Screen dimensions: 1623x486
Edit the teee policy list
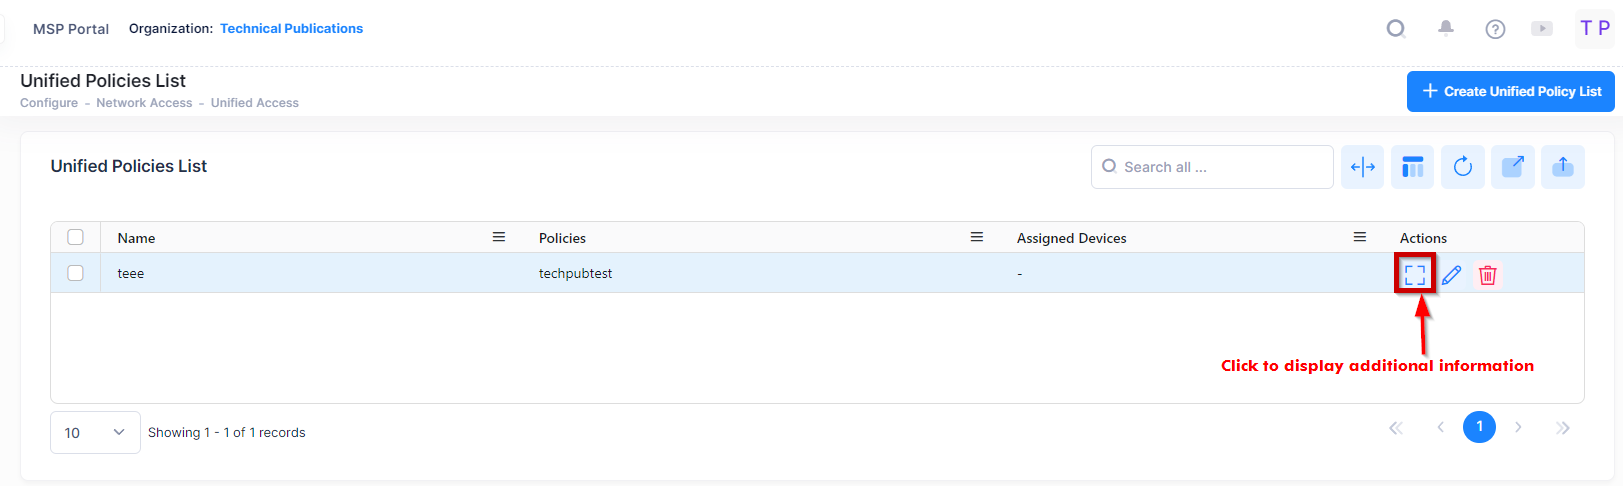tap(1452, 274)
